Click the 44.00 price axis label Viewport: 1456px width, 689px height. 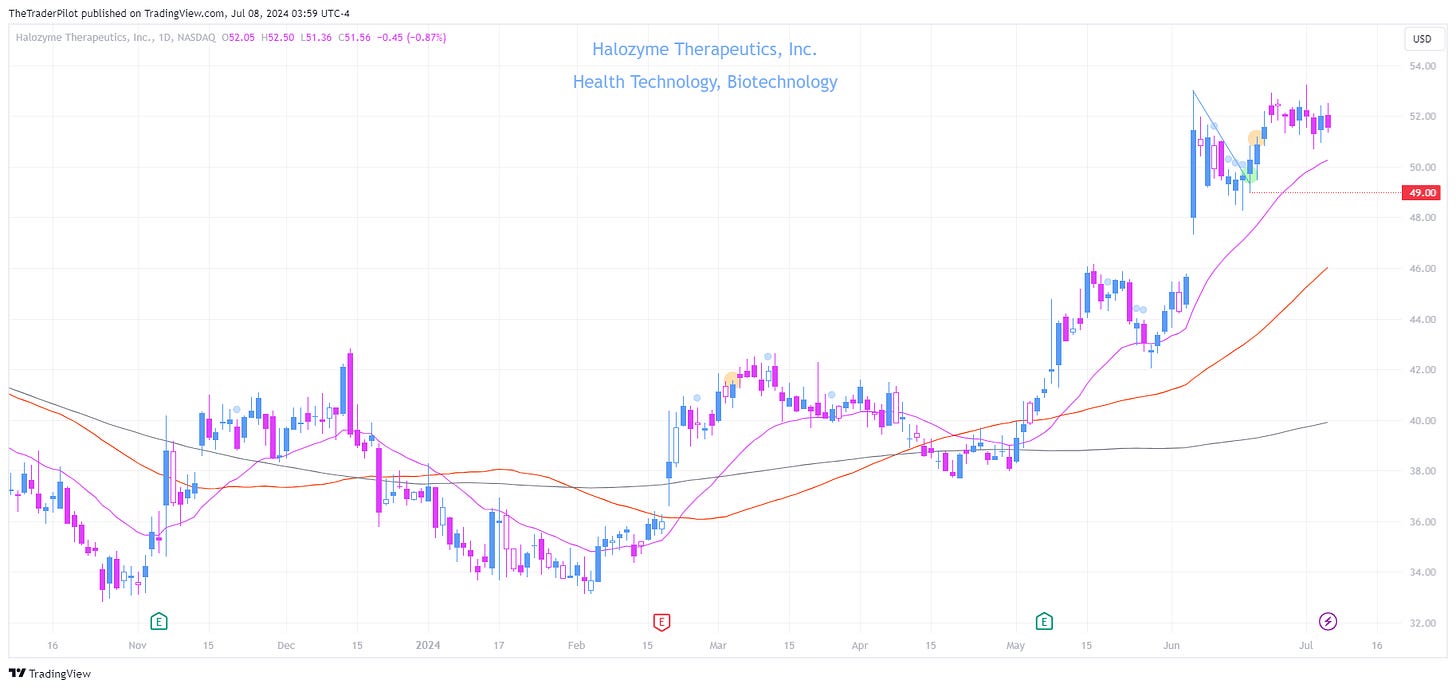pos(1423,320)
